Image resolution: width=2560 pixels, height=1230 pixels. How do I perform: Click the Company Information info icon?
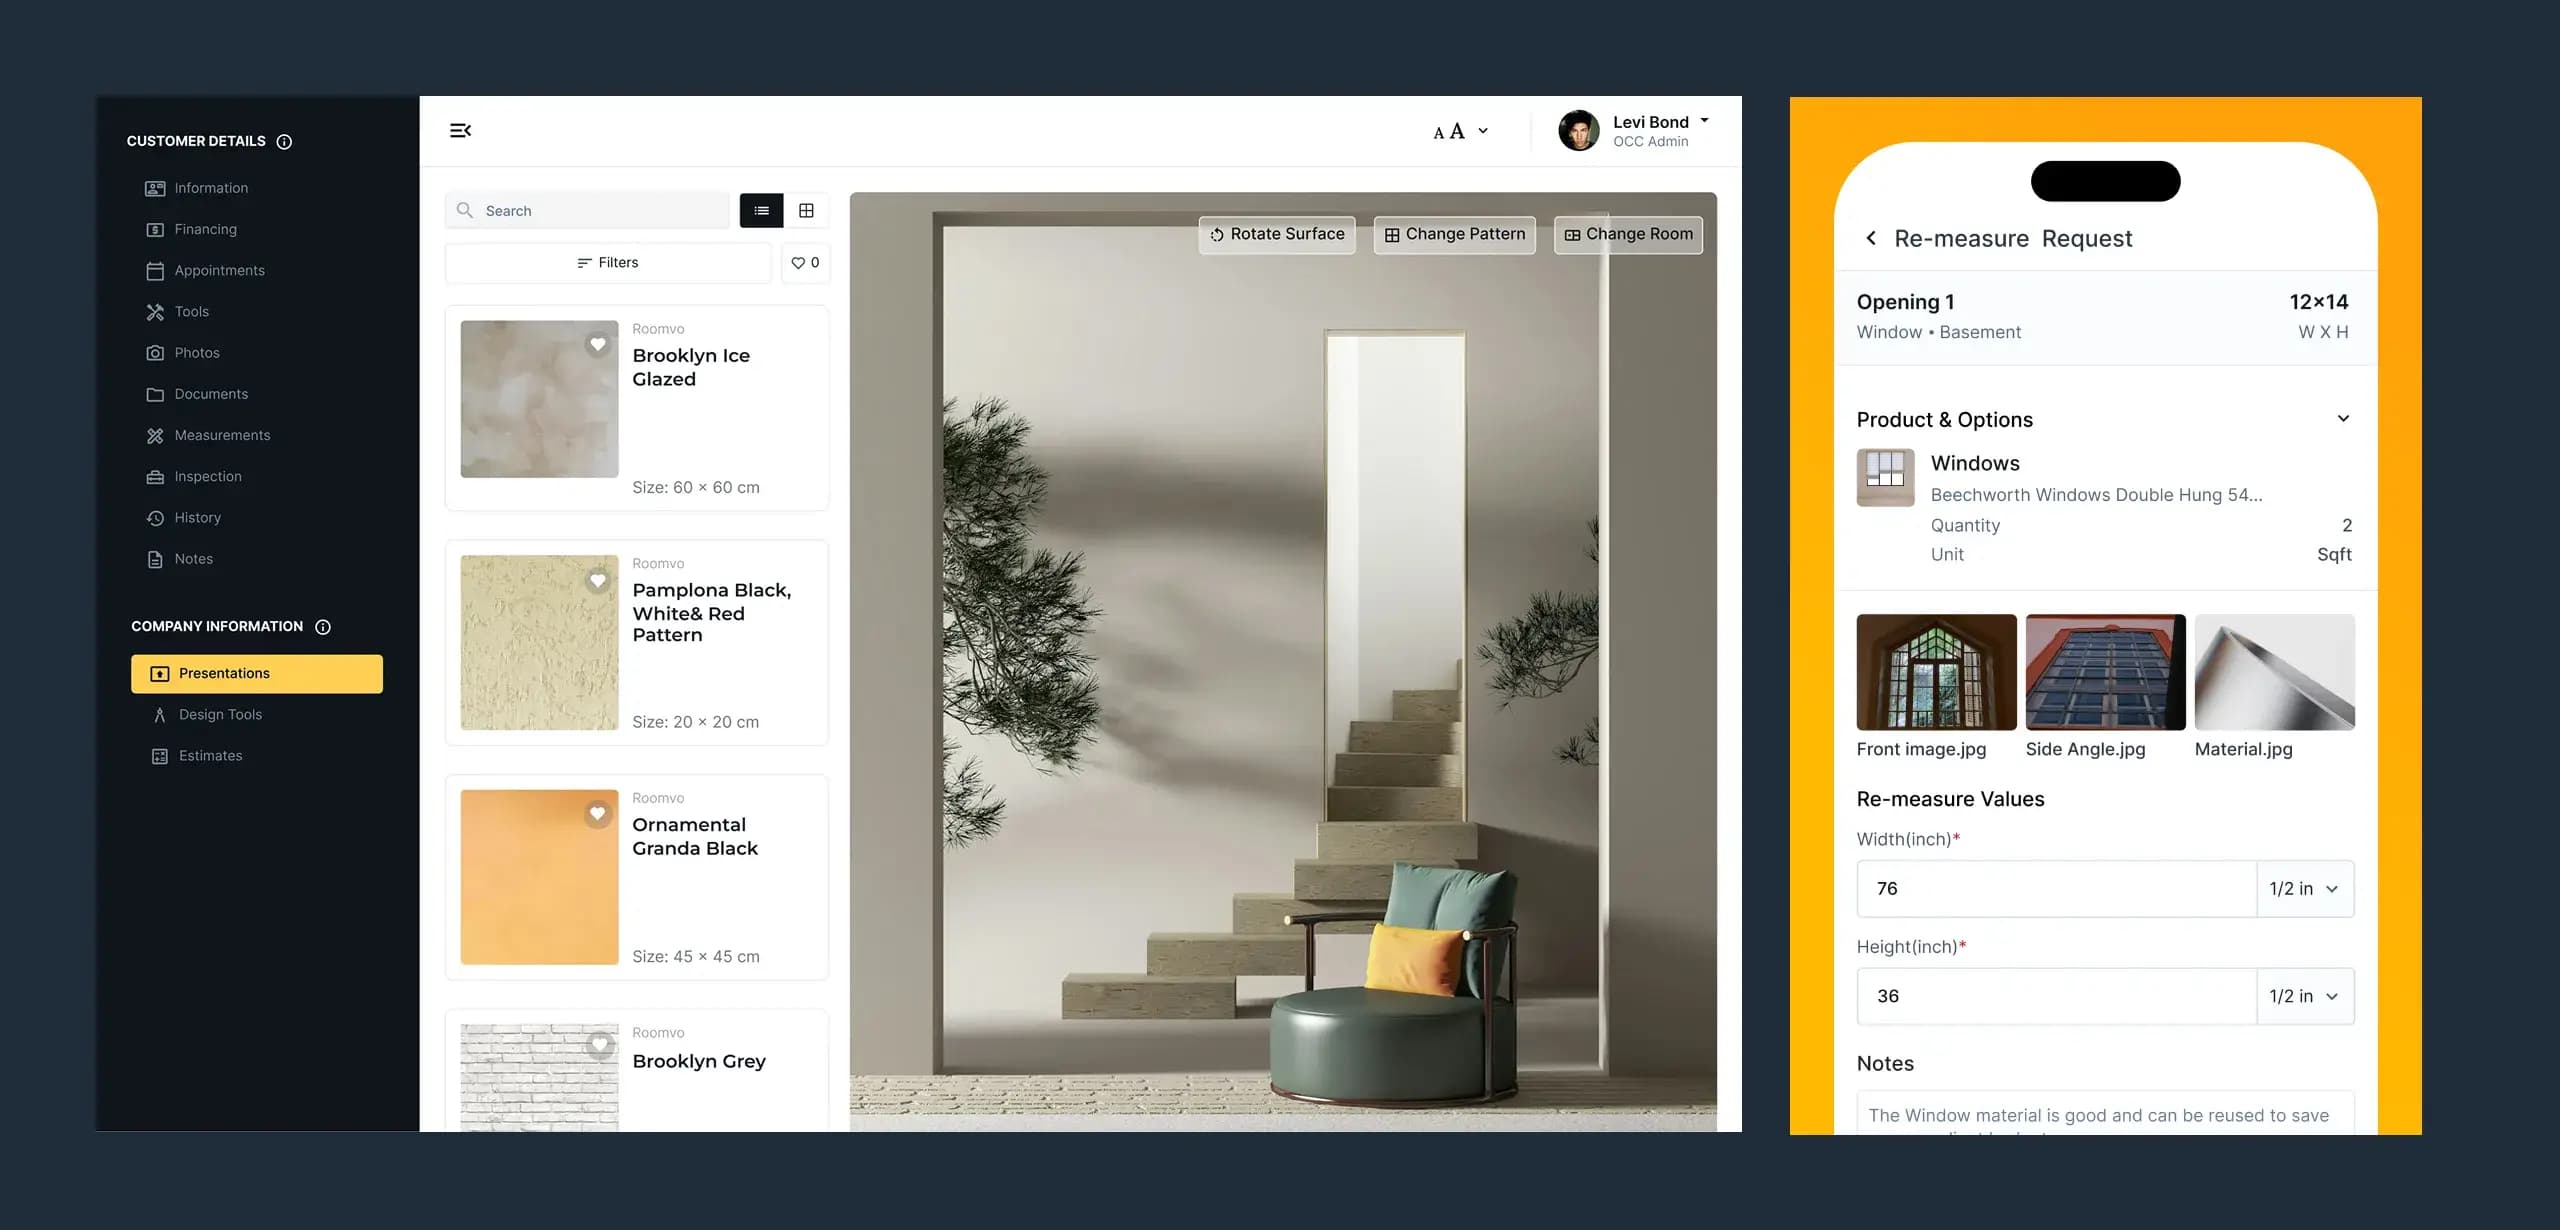click(323, 627)
